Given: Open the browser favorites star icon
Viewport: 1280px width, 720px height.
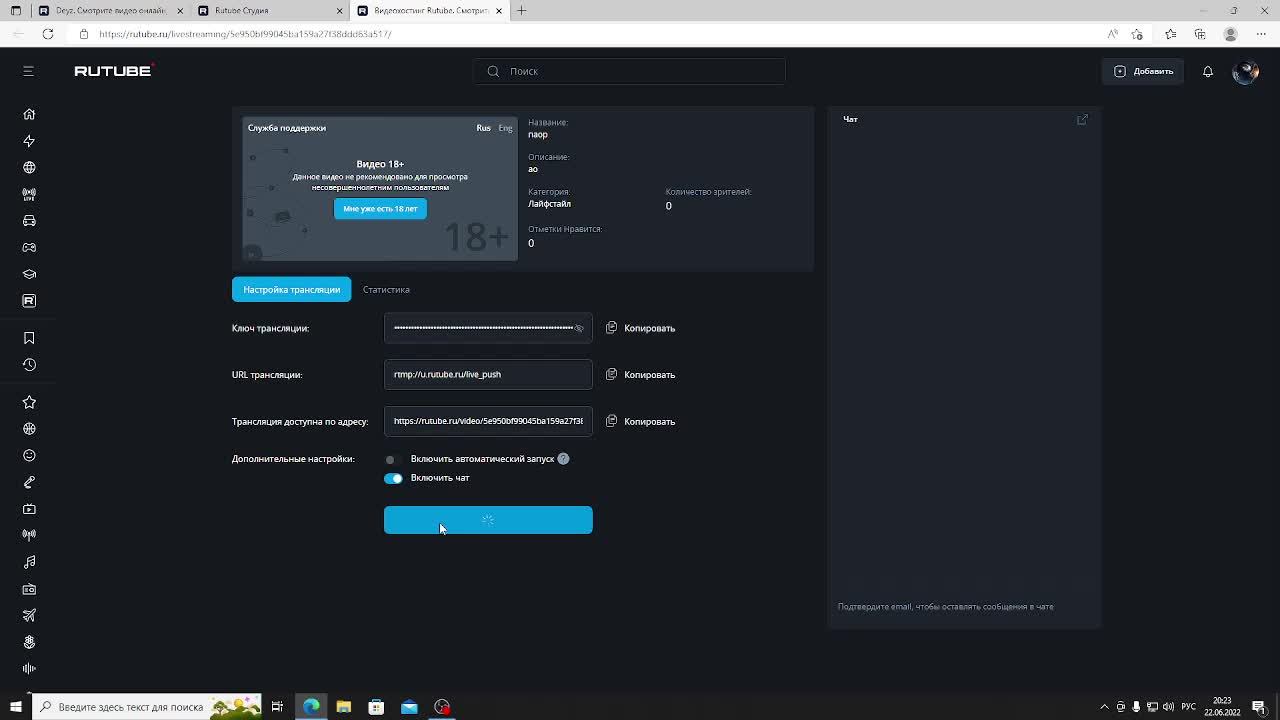Looking at the screenshot, I should (x=1170, y=34).
